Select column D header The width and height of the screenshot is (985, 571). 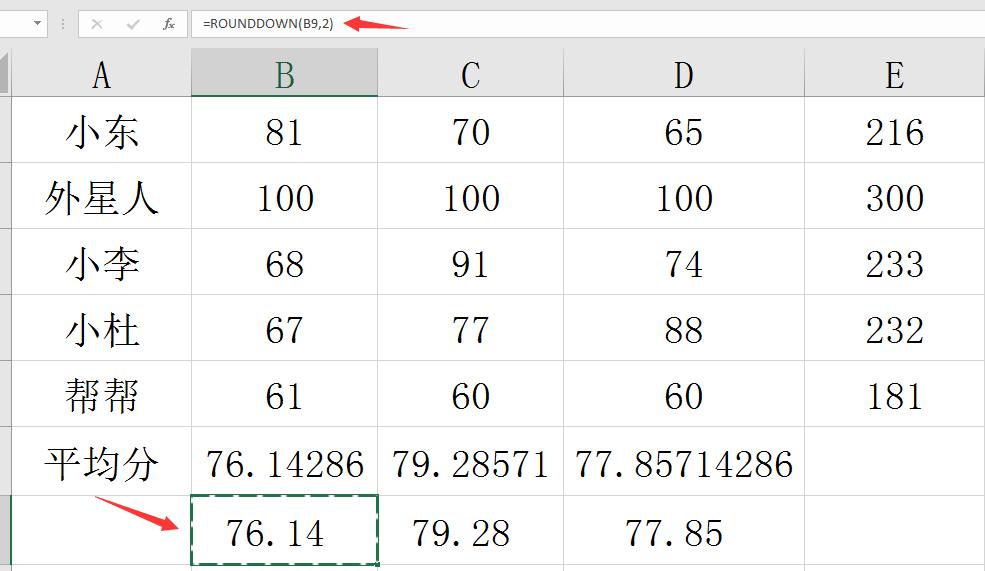683,73
